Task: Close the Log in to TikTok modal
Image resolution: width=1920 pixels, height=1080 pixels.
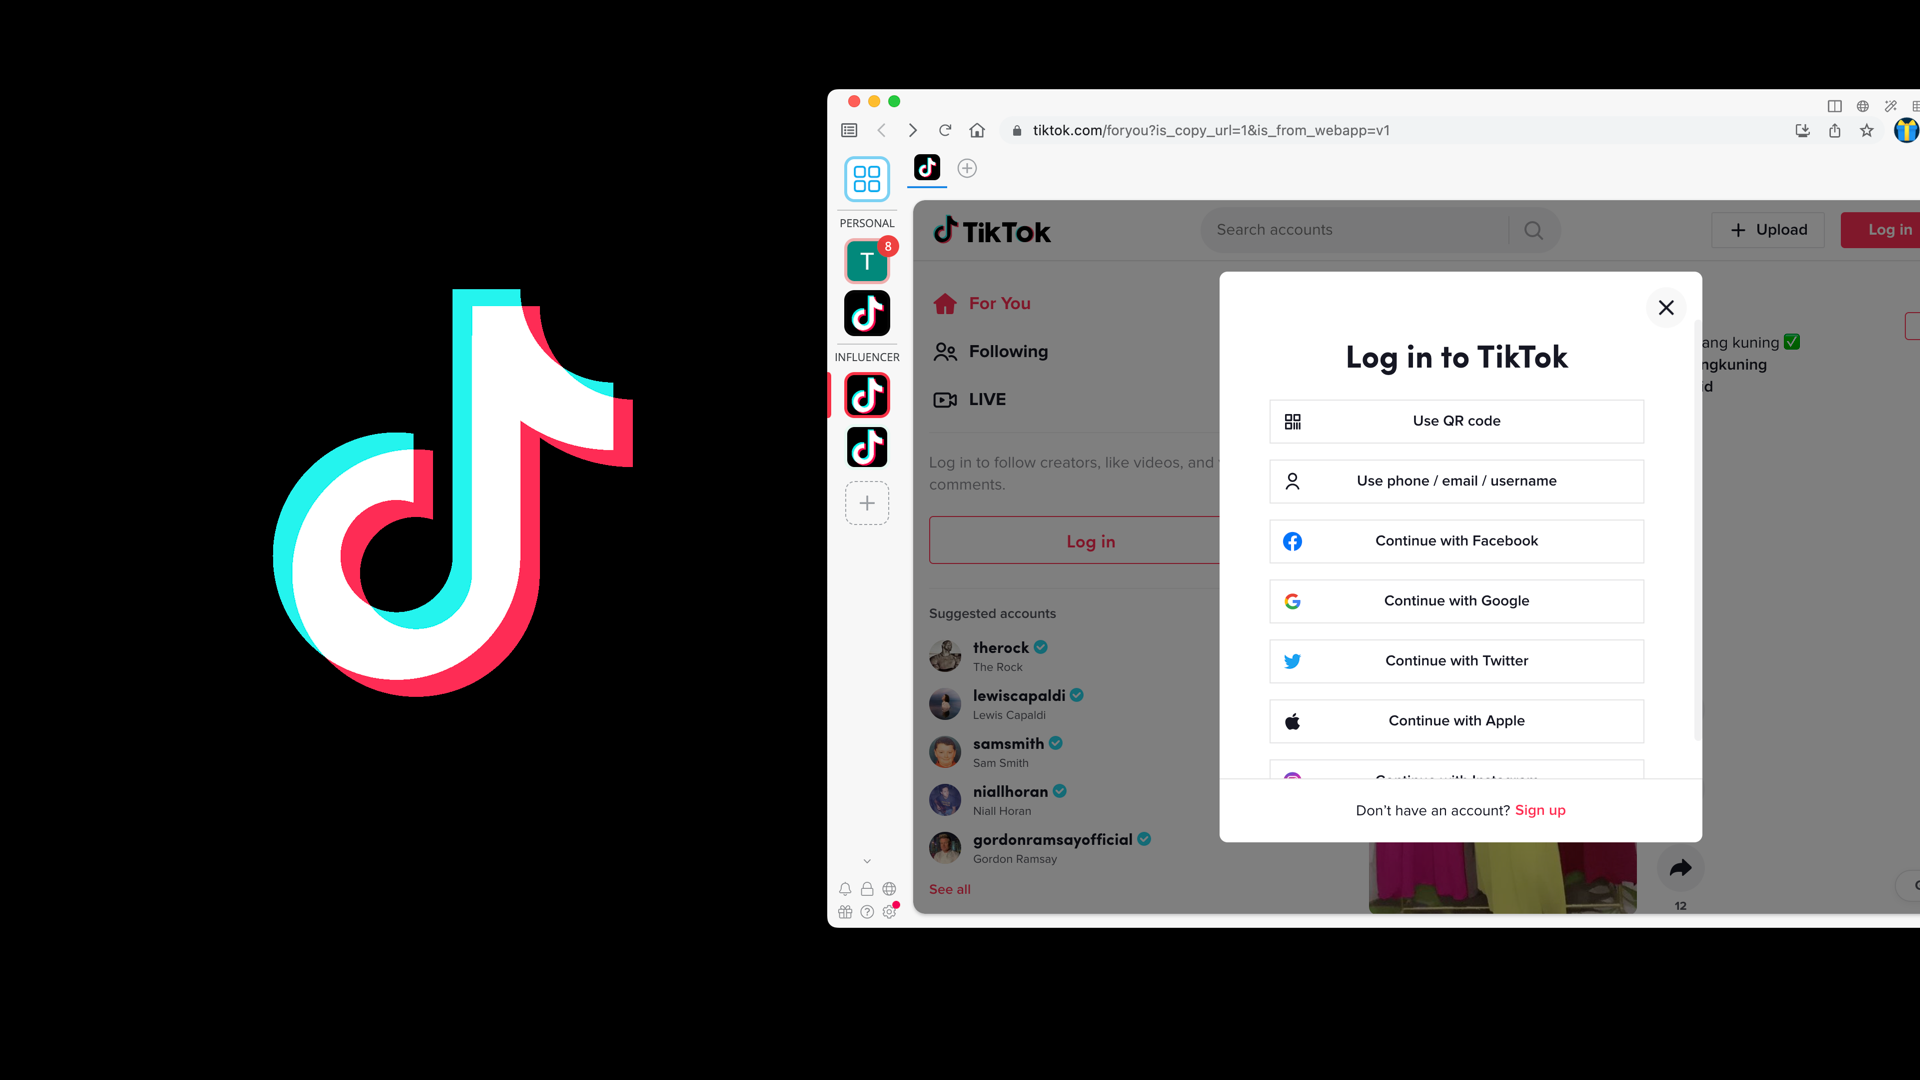Action: pos(1664,306)
